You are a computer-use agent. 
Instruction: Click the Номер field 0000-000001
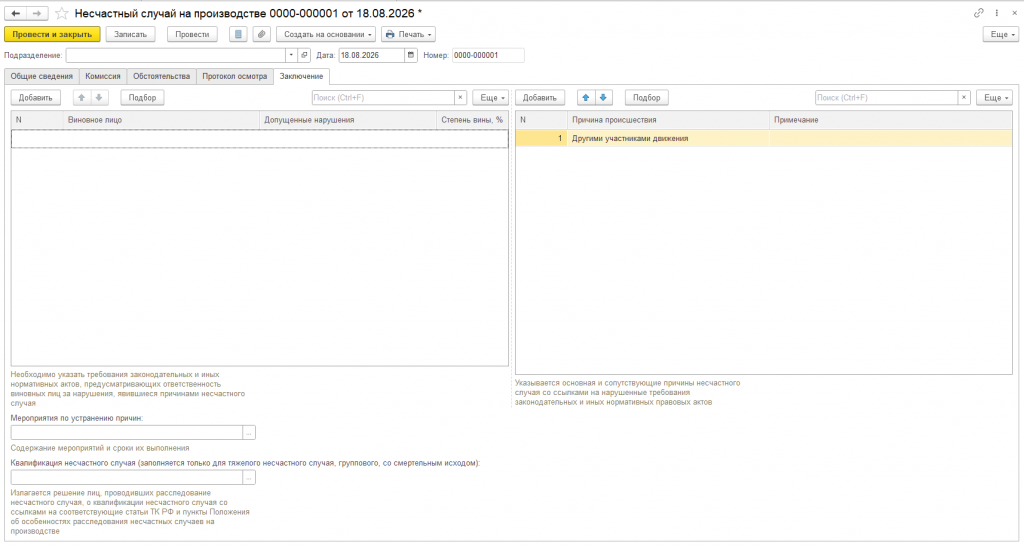pyautogui.click(x=488, y=56)
